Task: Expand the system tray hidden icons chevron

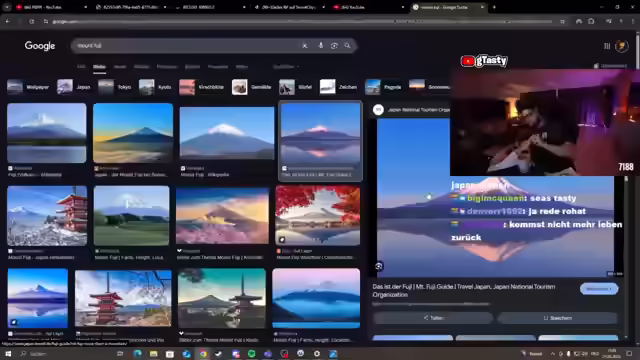Action: click(553, 353)
